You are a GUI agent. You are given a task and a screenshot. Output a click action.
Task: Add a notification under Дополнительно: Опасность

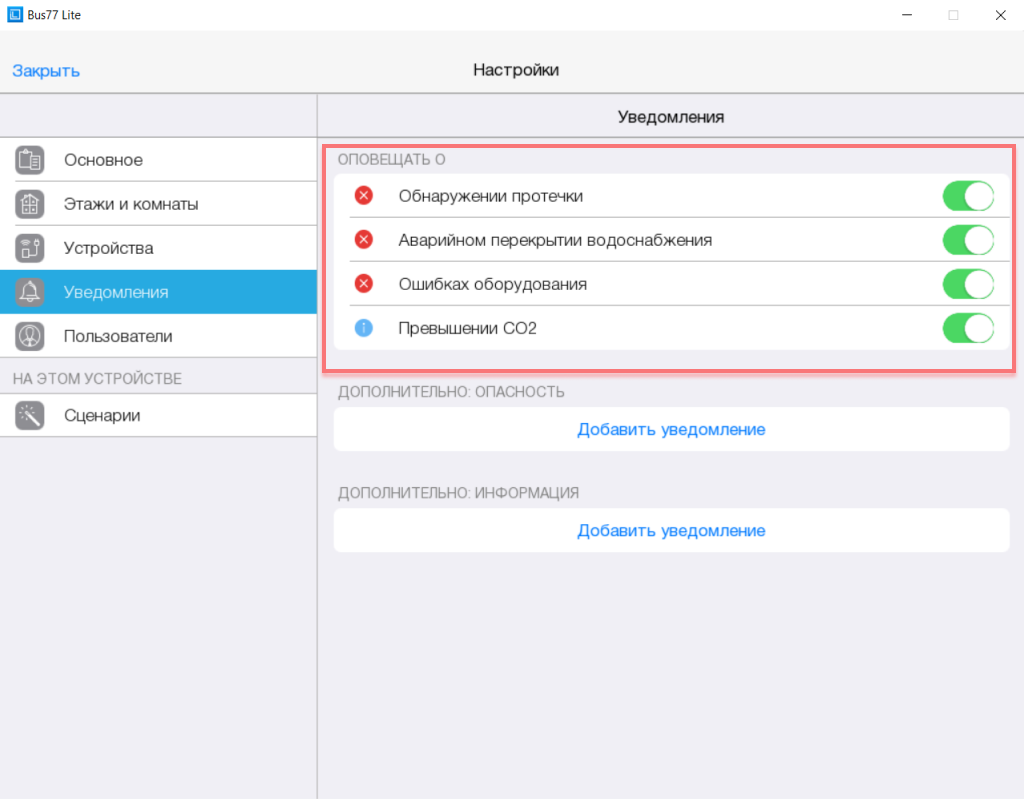[671, 430]
